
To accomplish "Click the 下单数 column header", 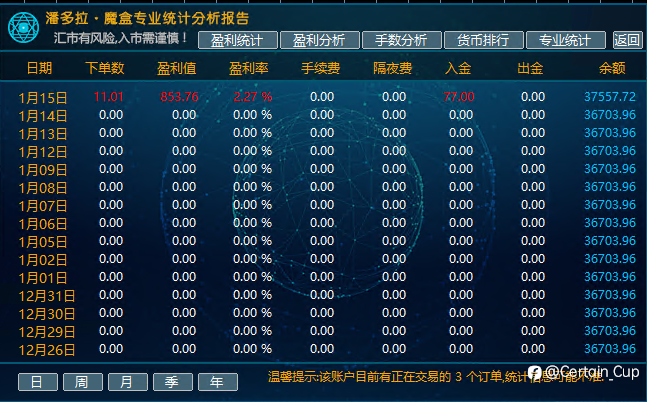I will click(x=105, y=68).
